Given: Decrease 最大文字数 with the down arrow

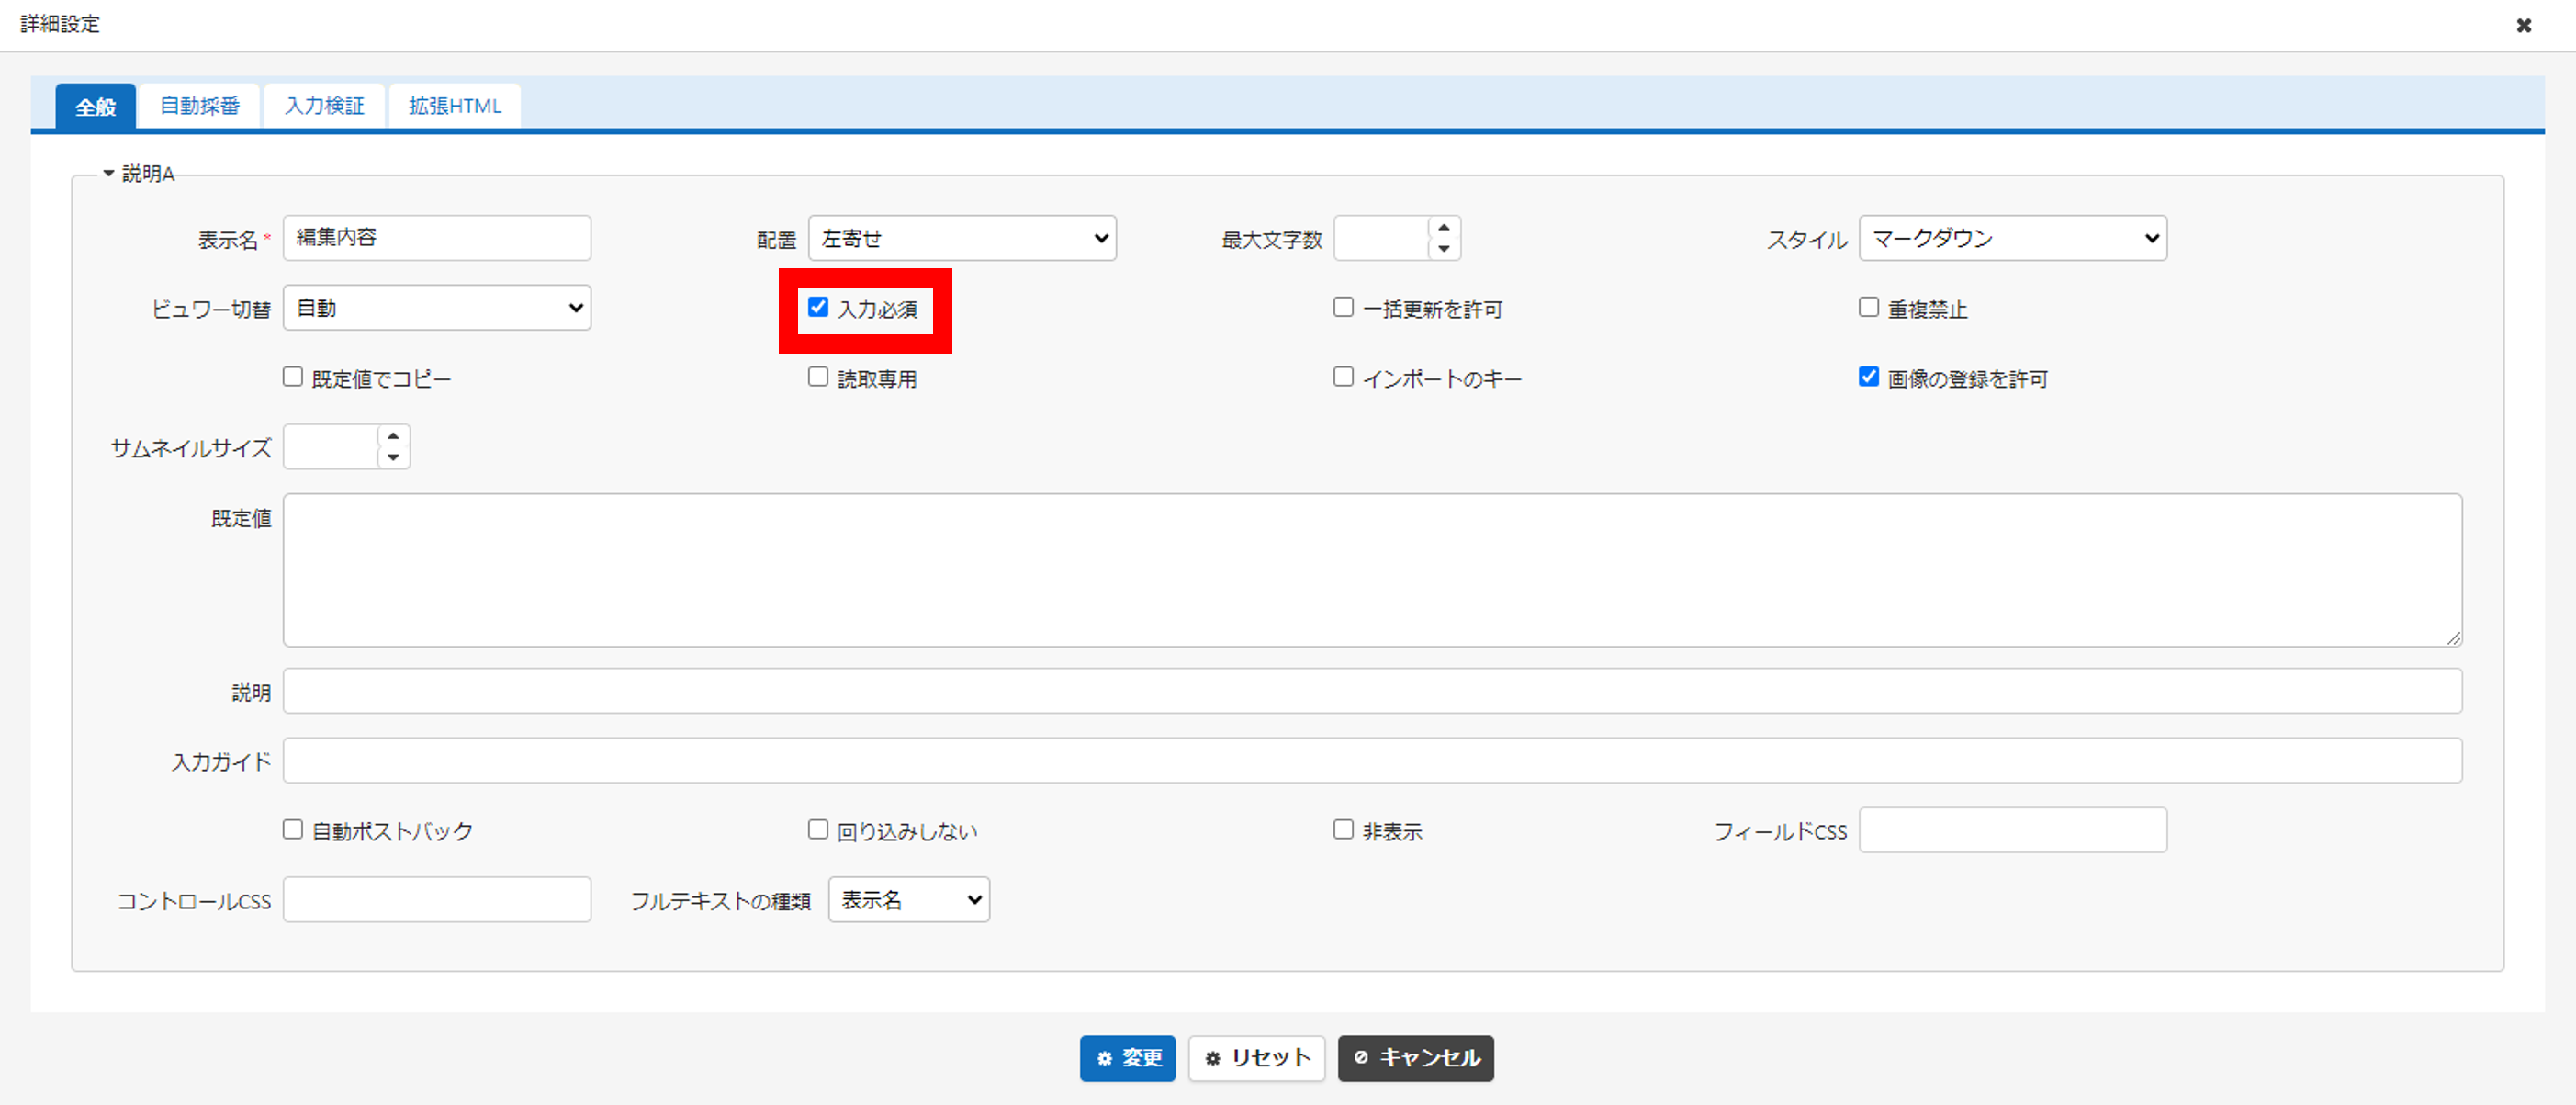Looking at the screenshot, I should pos(1444,248).
